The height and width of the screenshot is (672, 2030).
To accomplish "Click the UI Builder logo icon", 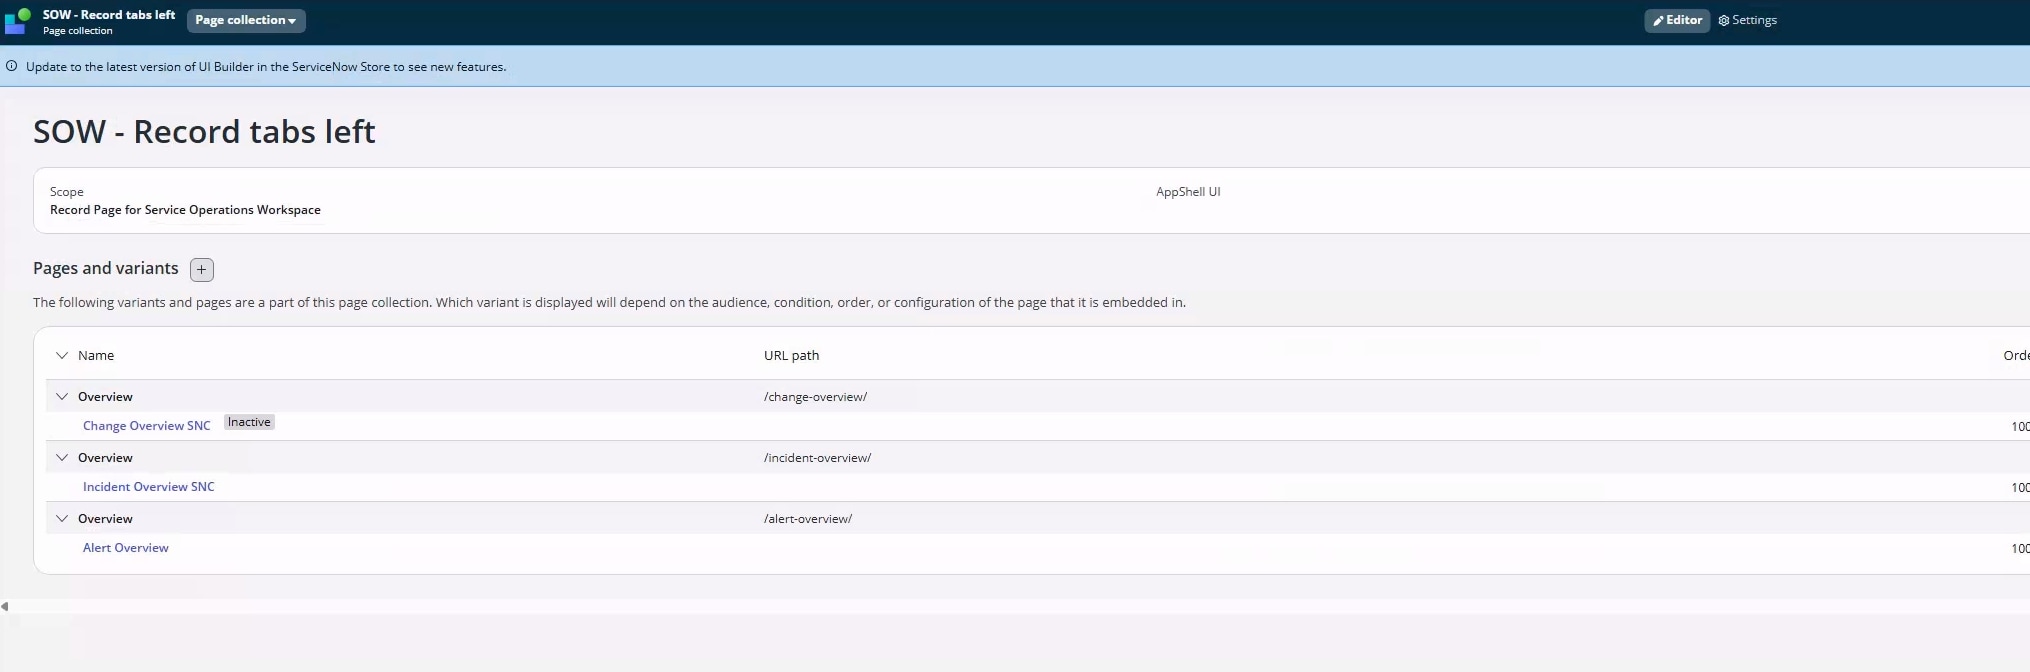I will [18, 21].
